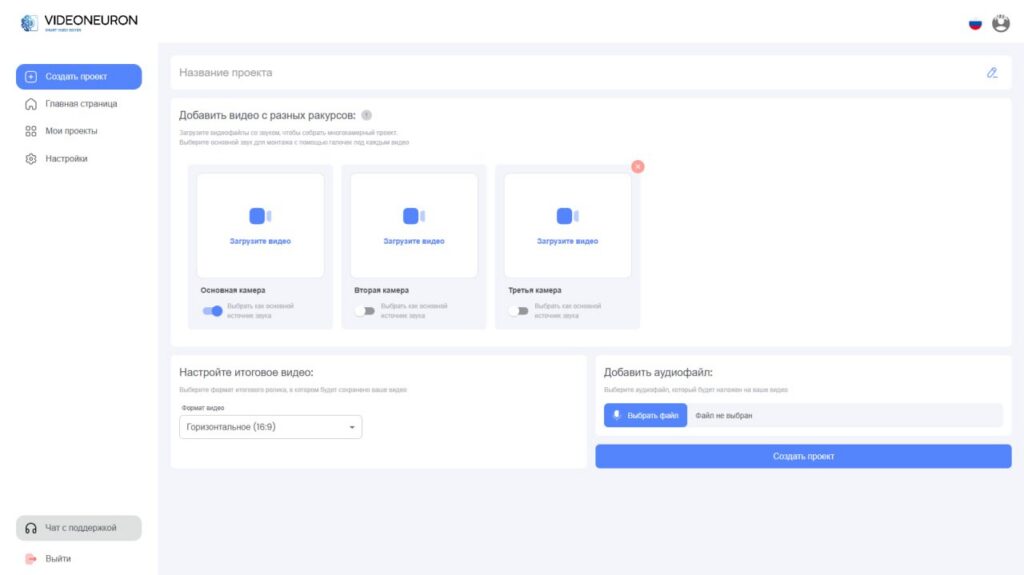The width and height of the screenshot is (1024, 575).
Task: Click the Russian flag language icon
Action: (975, 24)
